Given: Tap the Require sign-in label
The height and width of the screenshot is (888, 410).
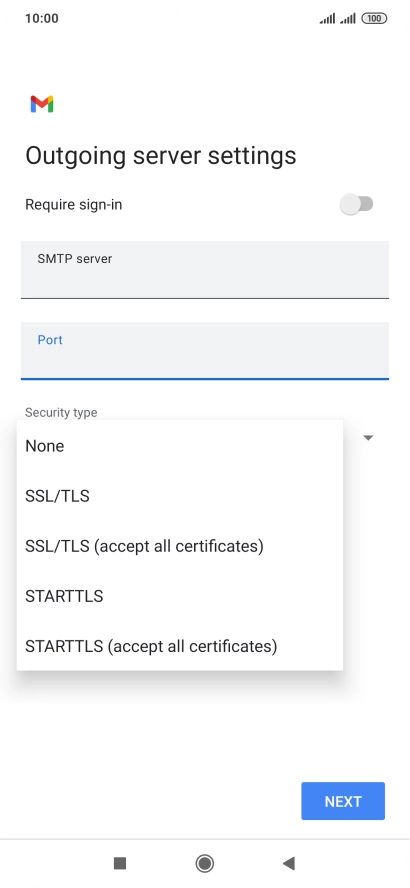Looking at the screenshot, I should [74, 204].
